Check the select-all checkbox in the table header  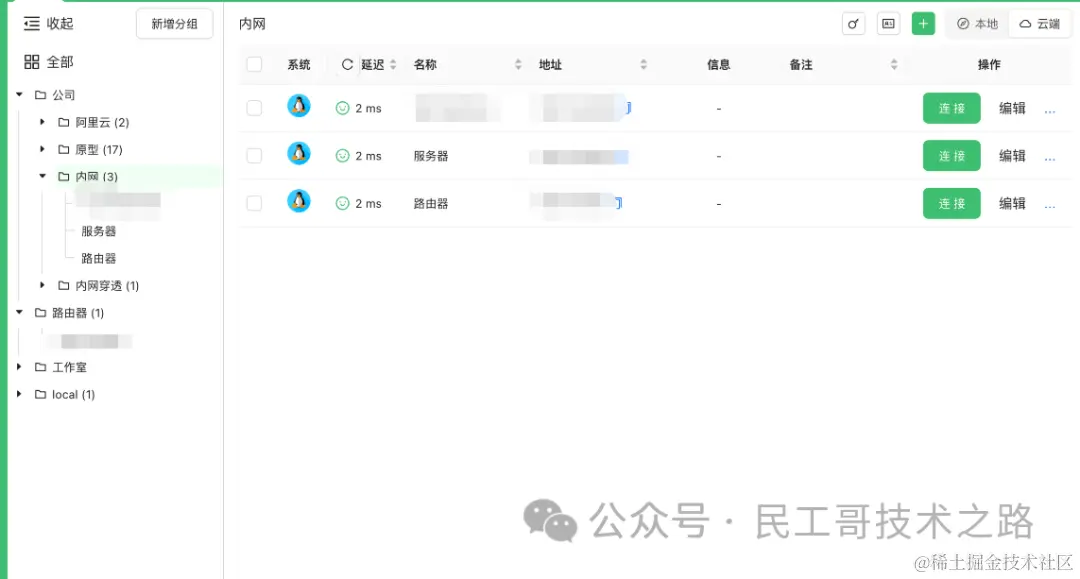click(254, 63)
